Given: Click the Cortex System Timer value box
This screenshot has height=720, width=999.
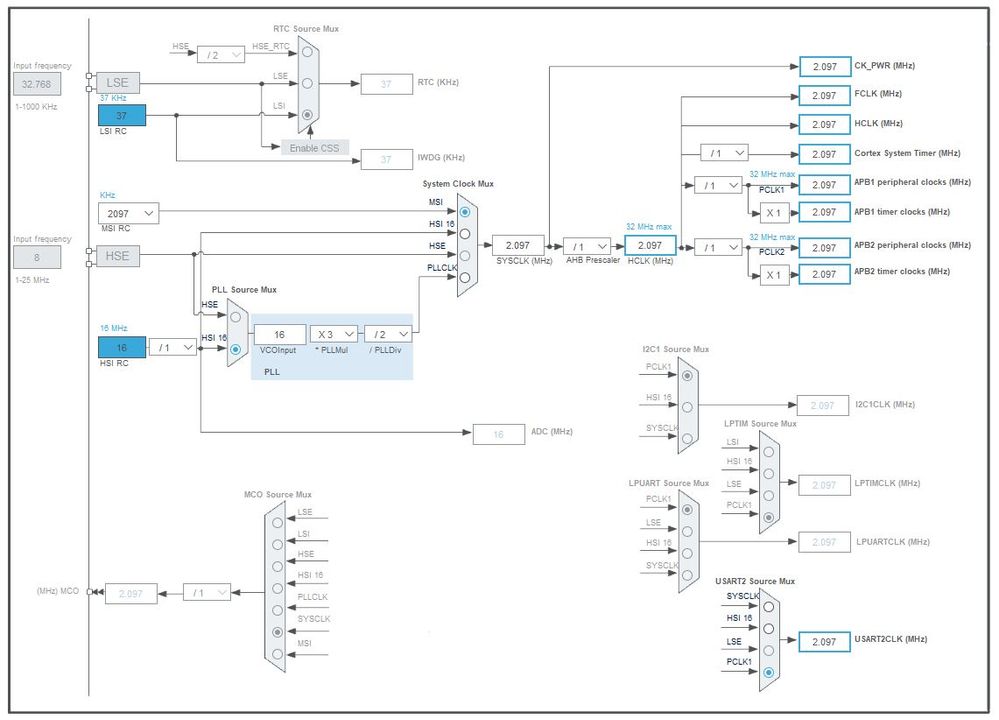Looking at the screenshot, I should pyautogui.click(x=824, y=154).
